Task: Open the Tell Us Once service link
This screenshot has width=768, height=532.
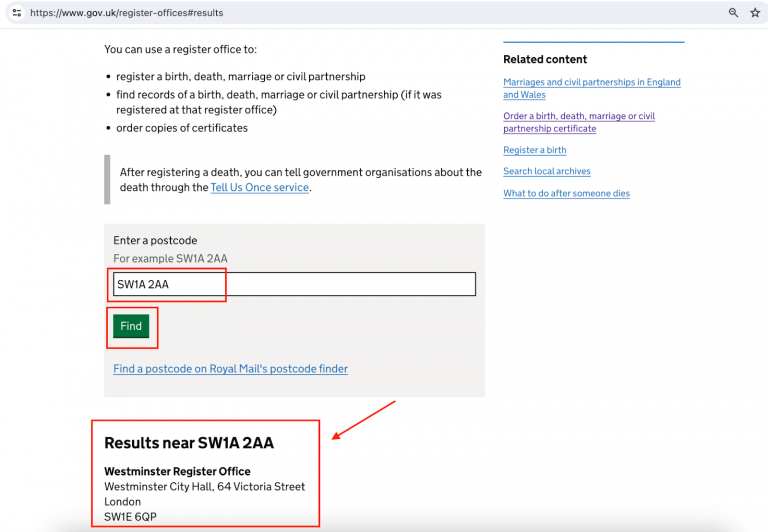Action: 259,187
